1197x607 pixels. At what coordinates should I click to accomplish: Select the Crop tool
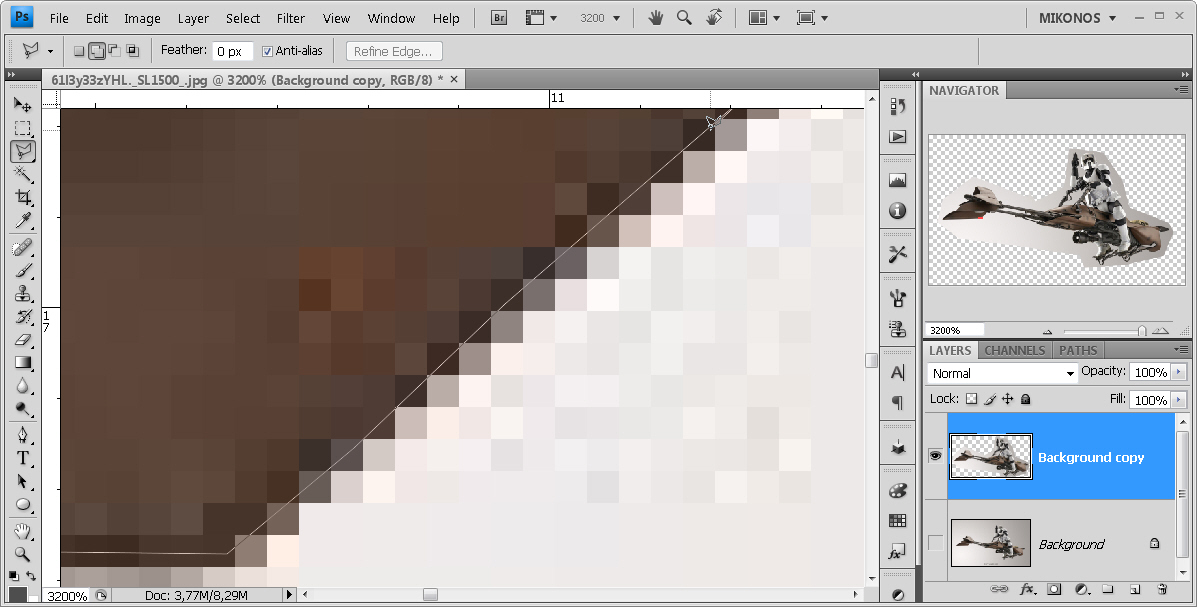coord(23,197)
